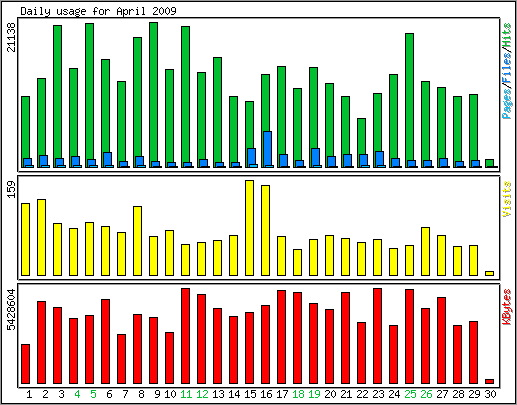The image size is (517, 405).
Task: Click the tallest yellow Visits bar for day 15
Action: [249, 228]
